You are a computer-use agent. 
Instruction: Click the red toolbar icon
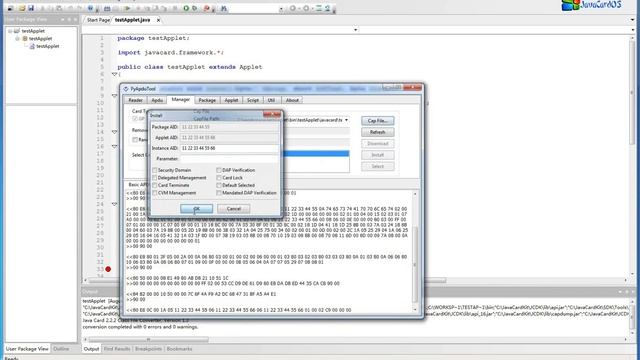point(207,8)
